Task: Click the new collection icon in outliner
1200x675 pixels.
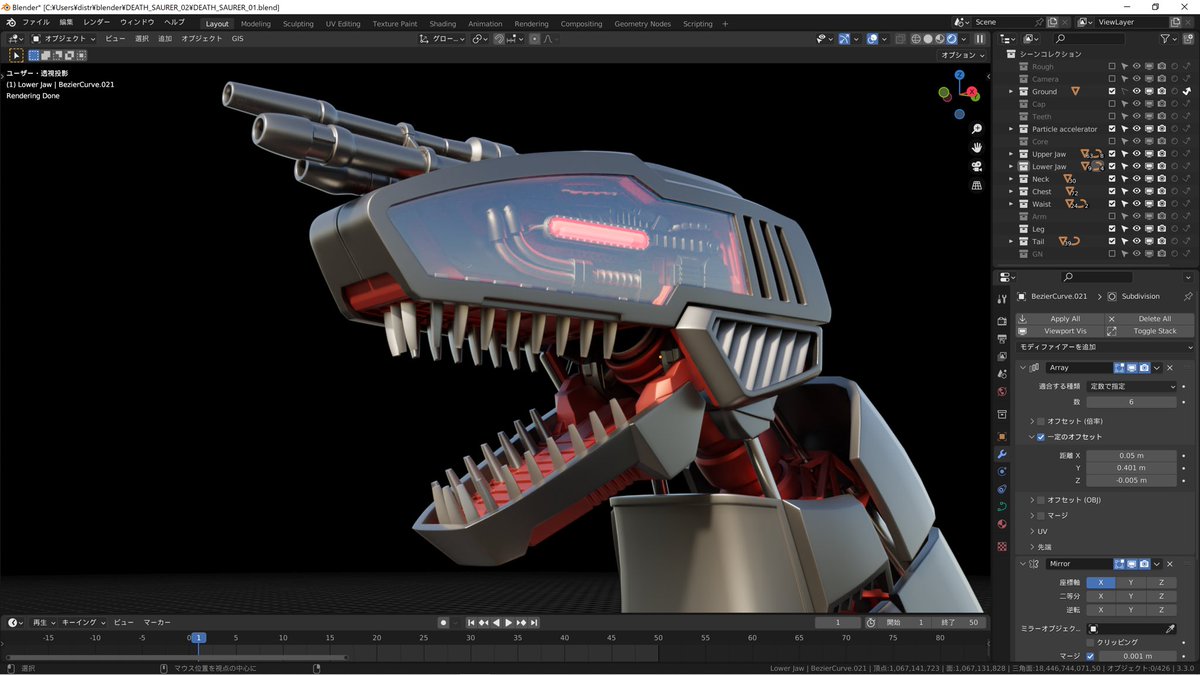Action: (1188, 39)
